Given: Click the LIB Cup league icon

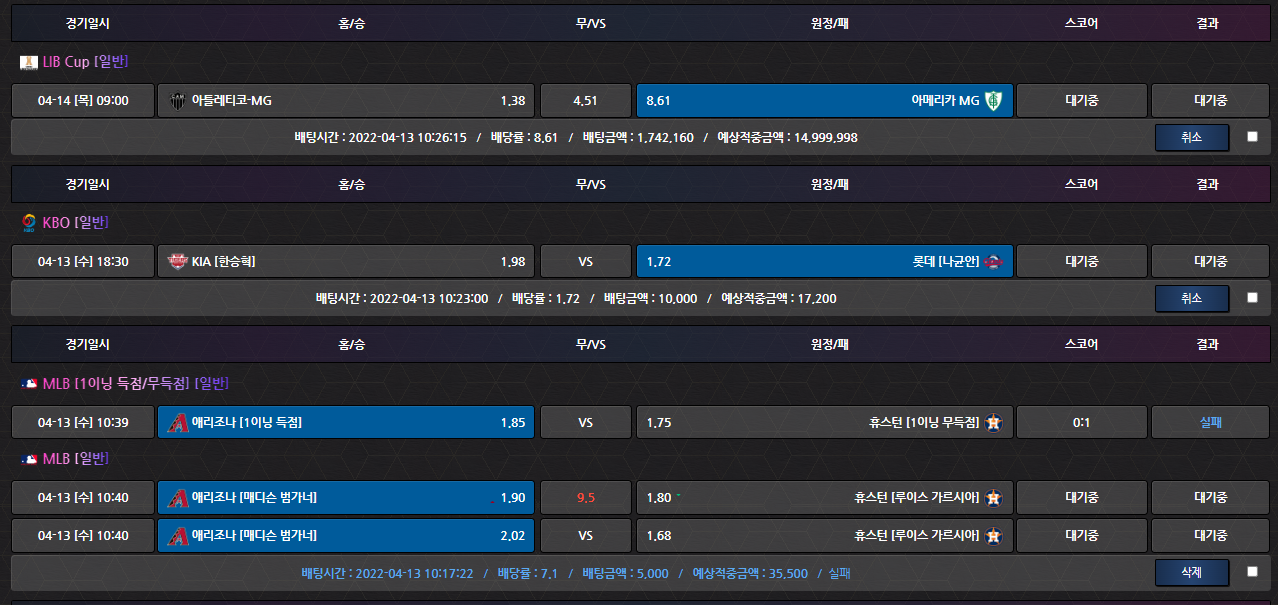Looking at the screenshot, I should pyautogui.click(x=28, y=62).
